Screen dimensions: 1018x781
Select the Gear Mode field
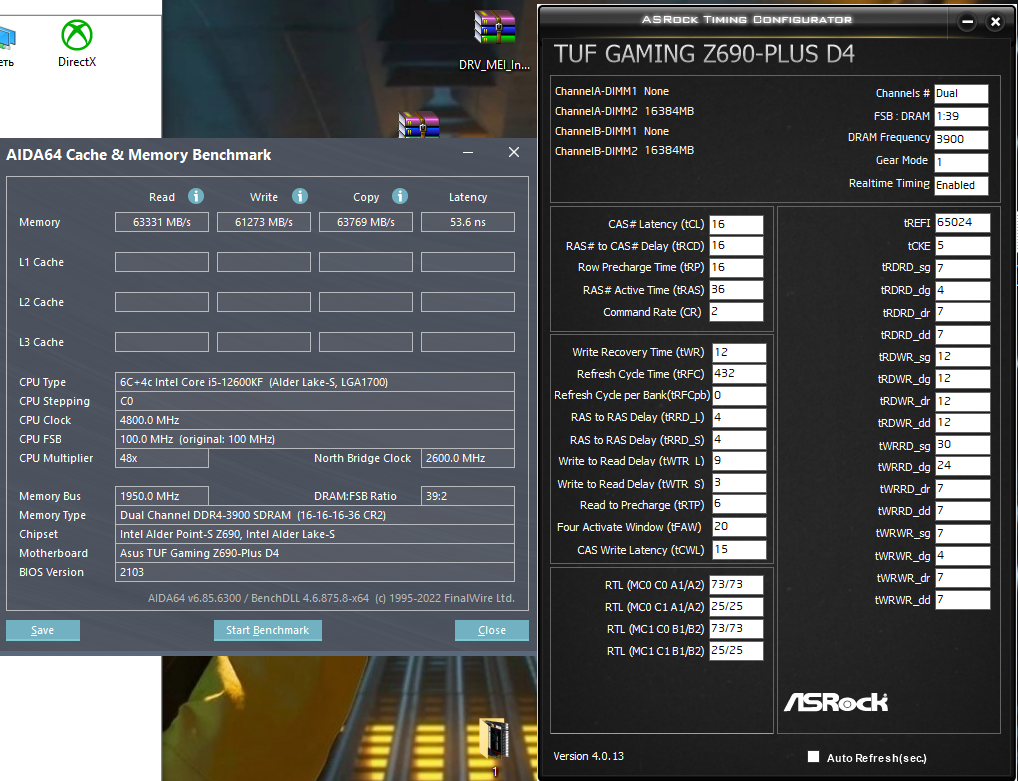pos(961,162)
